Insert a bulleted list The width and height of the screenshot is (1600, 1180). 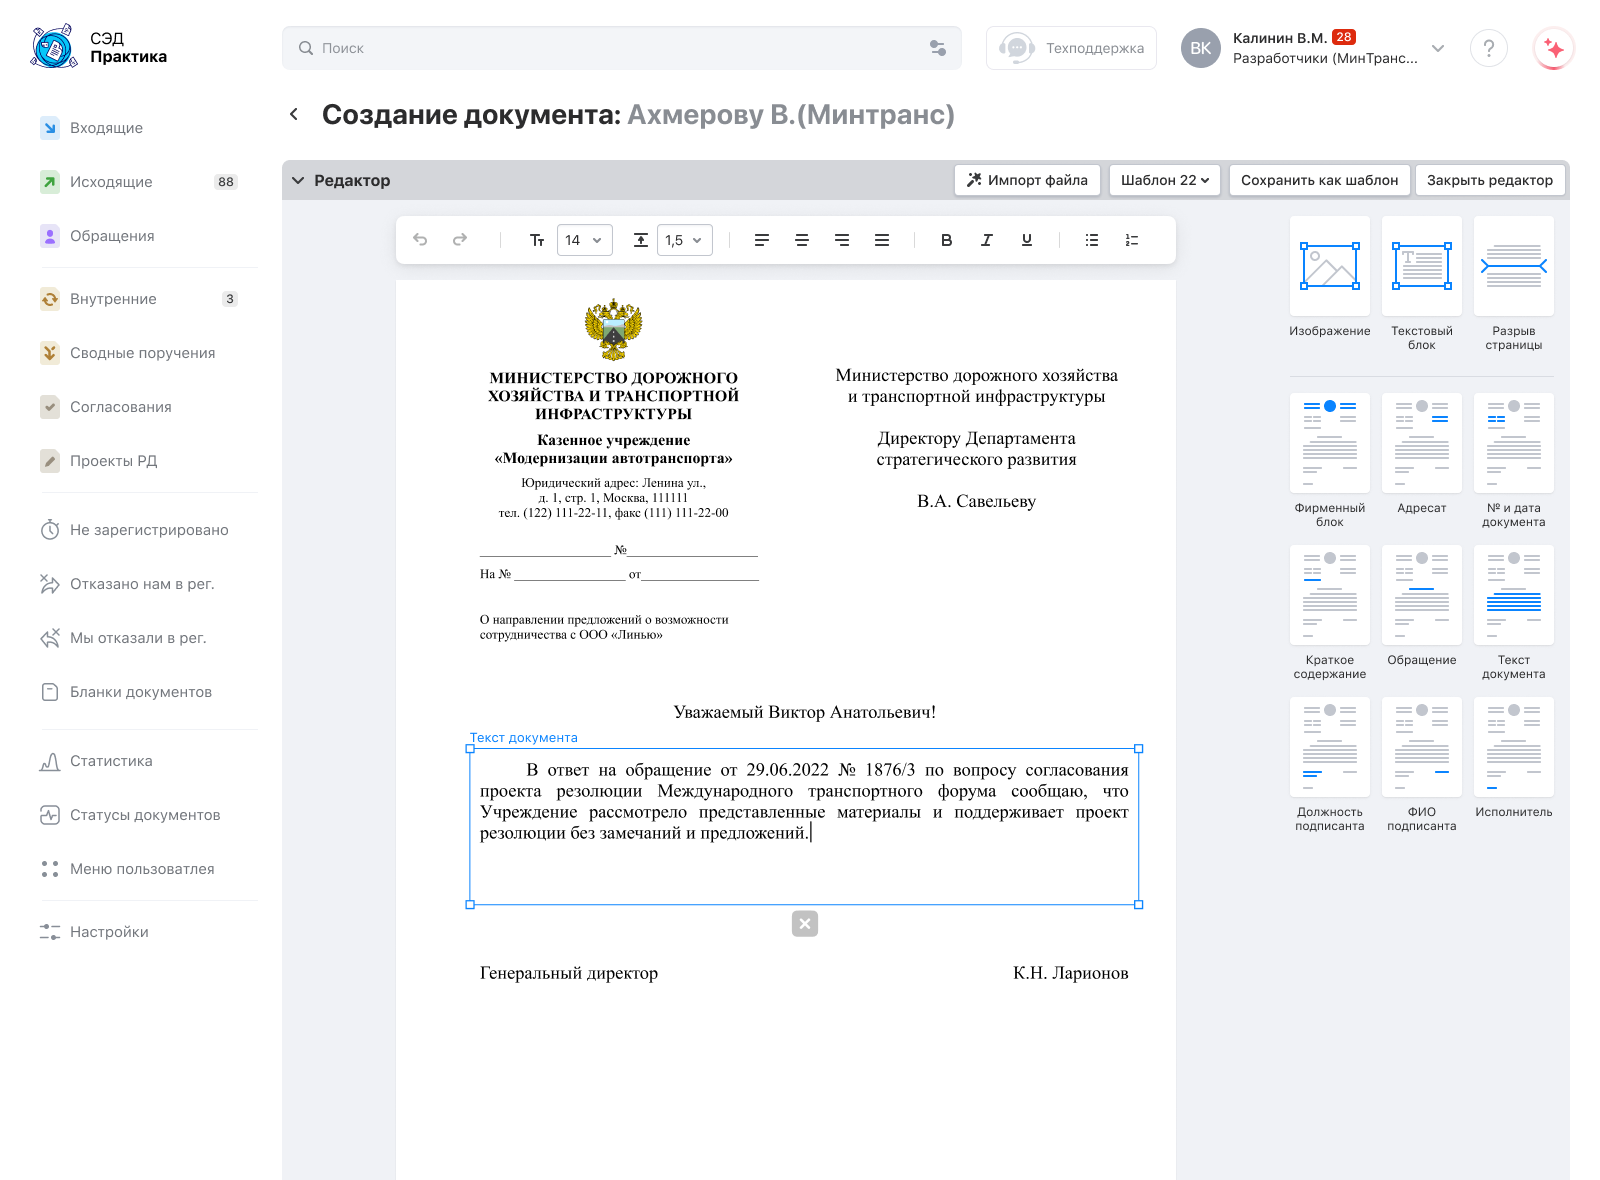[1092, 240]
